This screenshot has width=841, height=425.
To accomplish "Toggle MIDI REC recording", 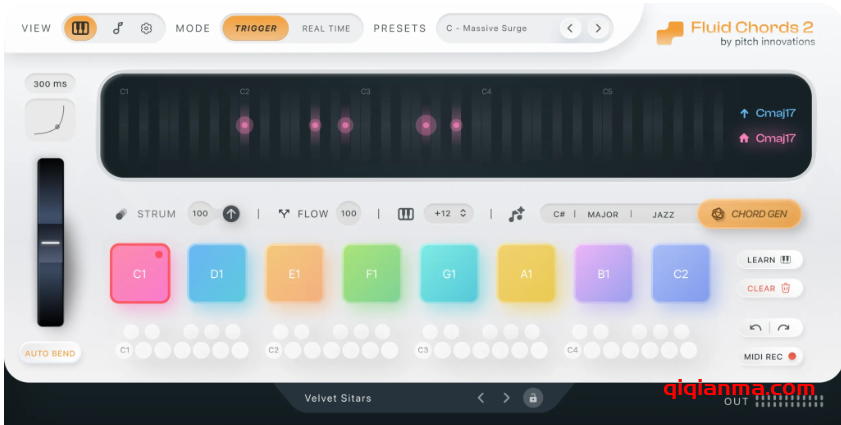I will click(770, 356).
